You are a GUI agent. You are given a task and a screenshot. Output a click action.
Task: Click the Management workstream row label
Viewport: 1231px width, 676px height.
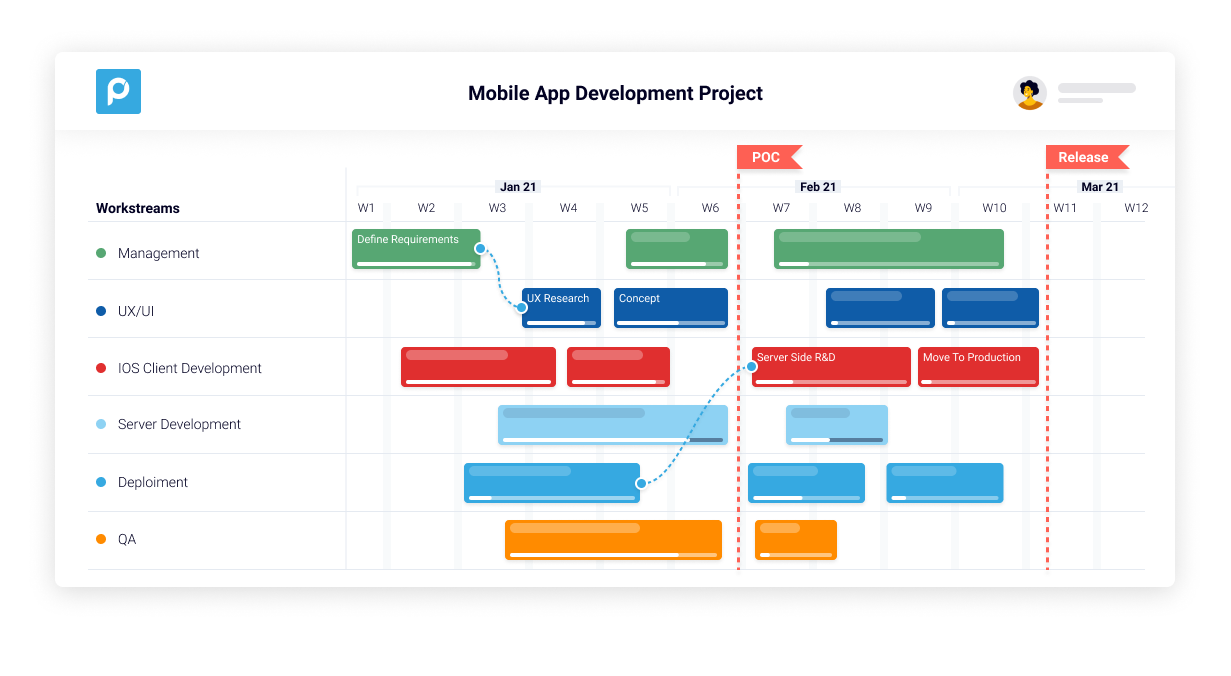point(159,253)
